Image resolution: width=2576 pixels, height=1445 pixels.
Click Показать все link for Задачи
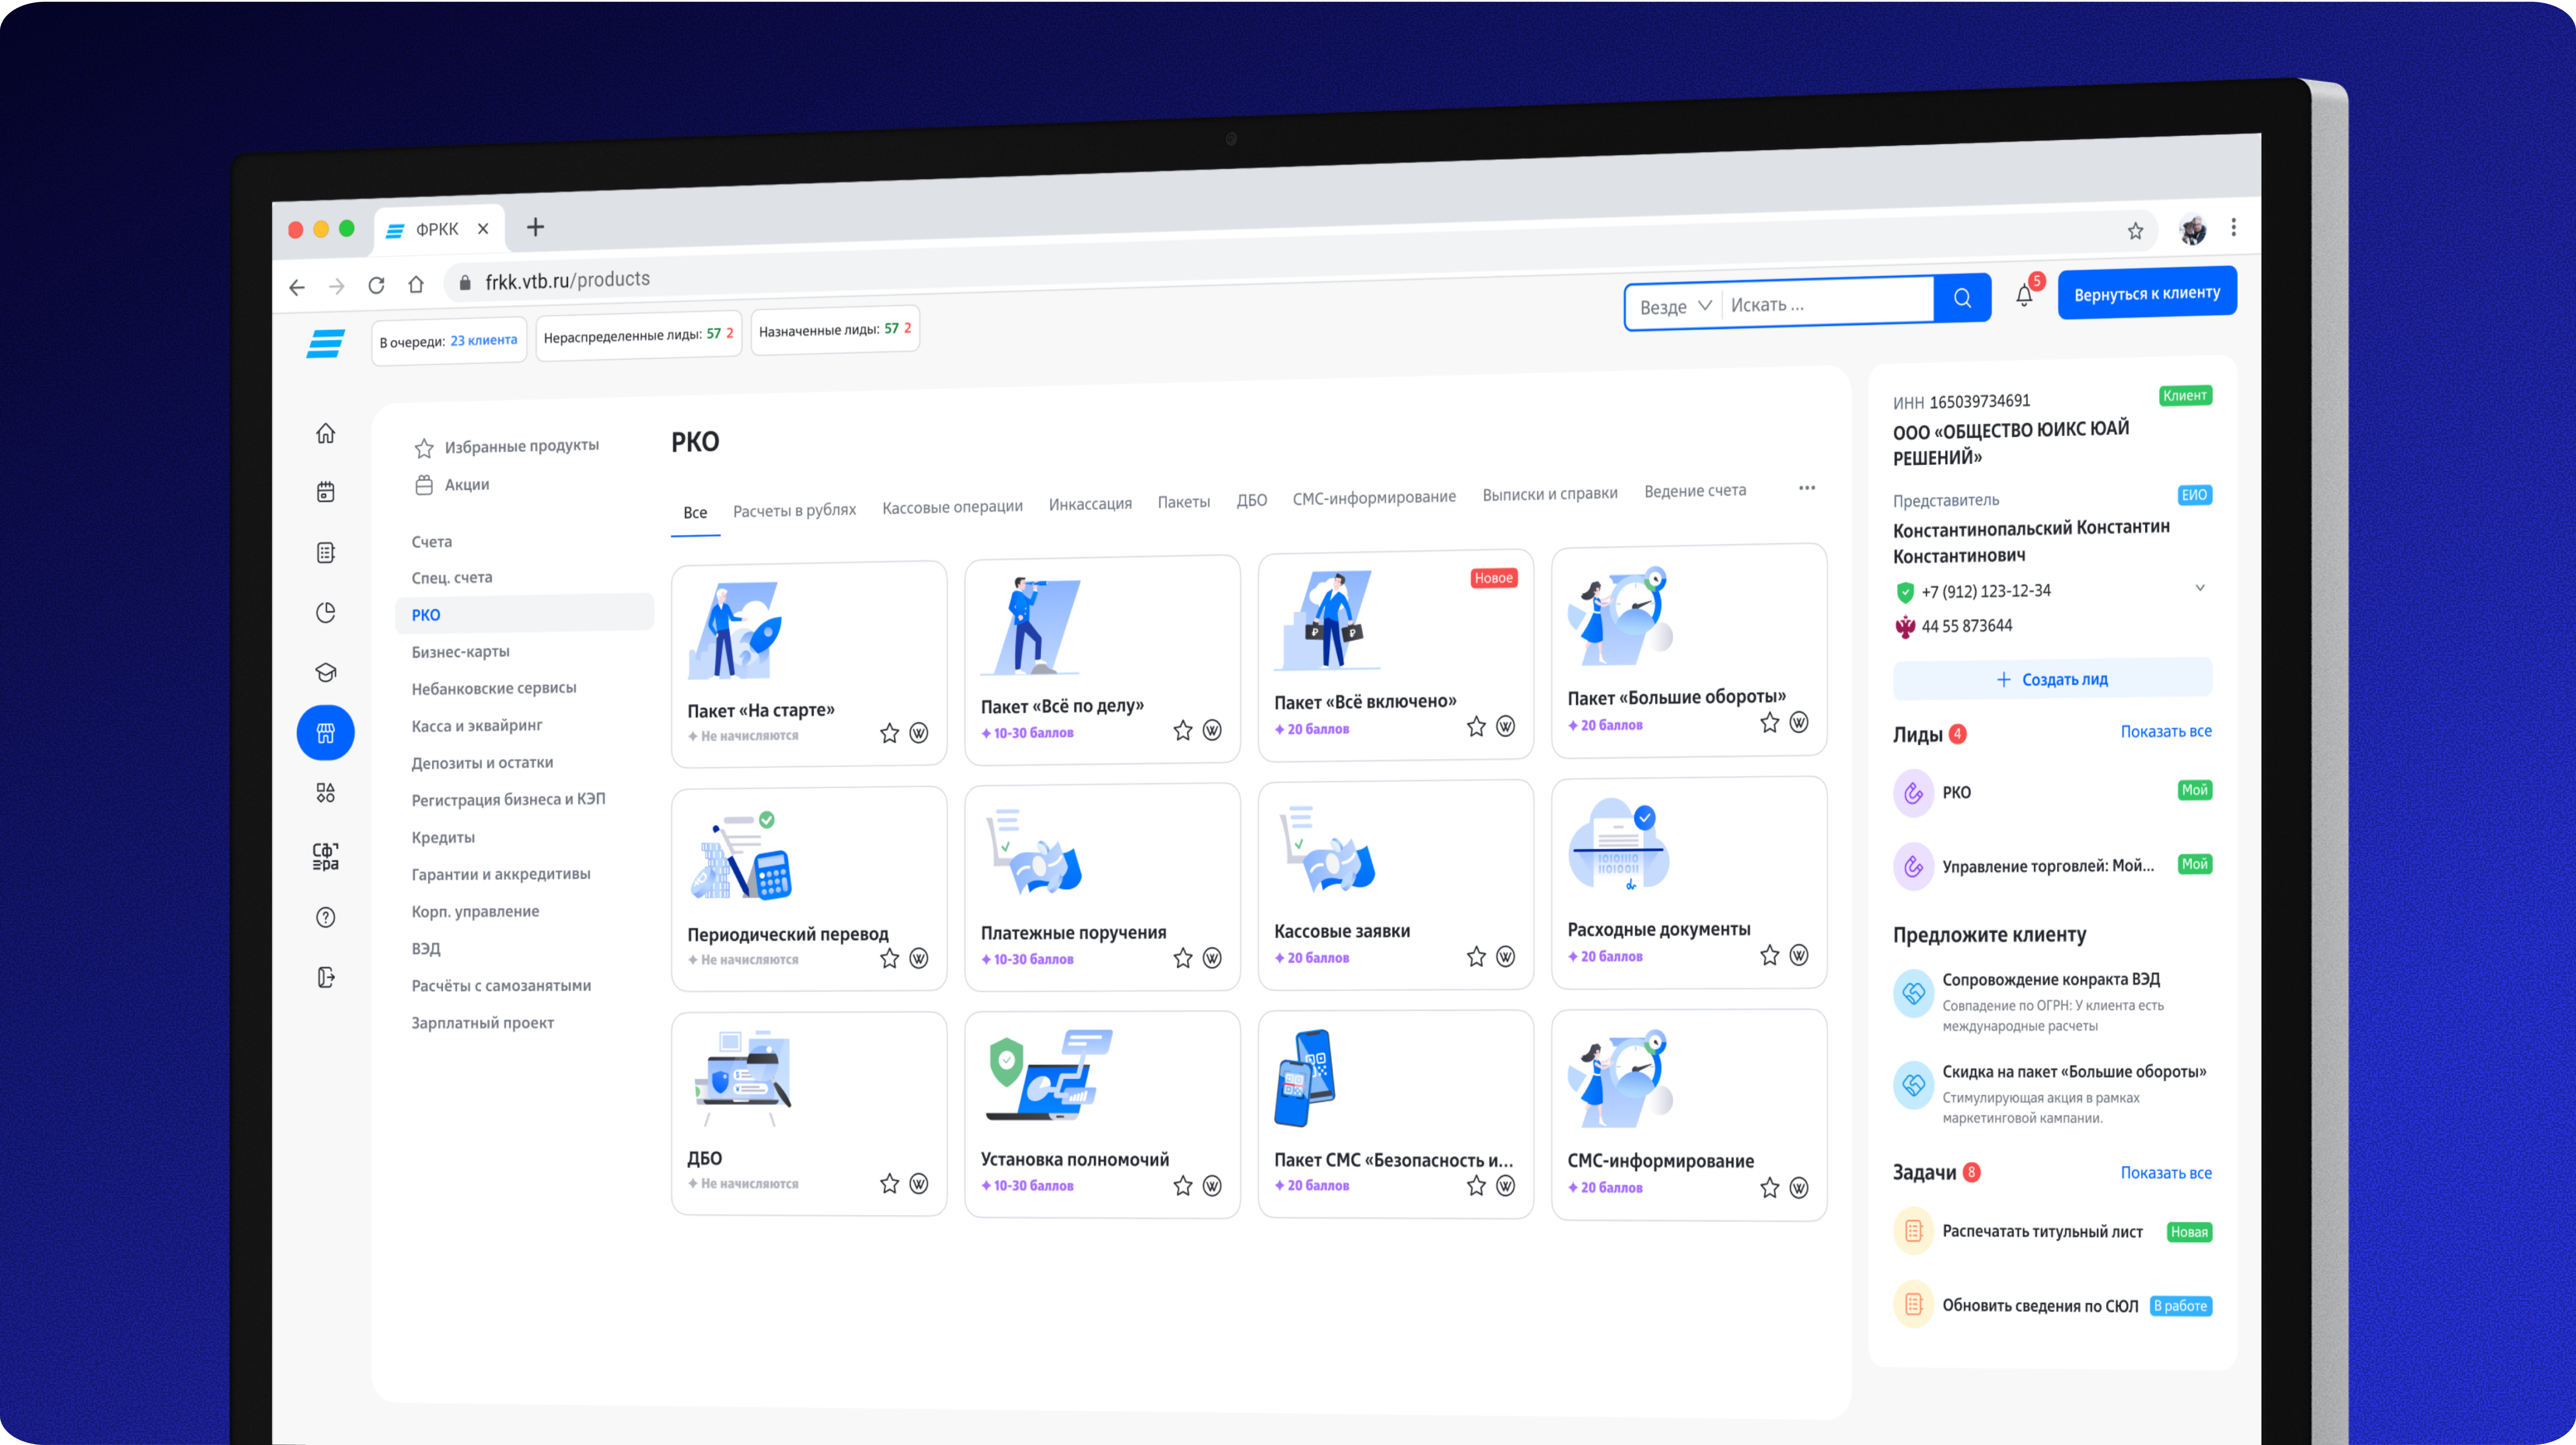tap(2166, 1173)
